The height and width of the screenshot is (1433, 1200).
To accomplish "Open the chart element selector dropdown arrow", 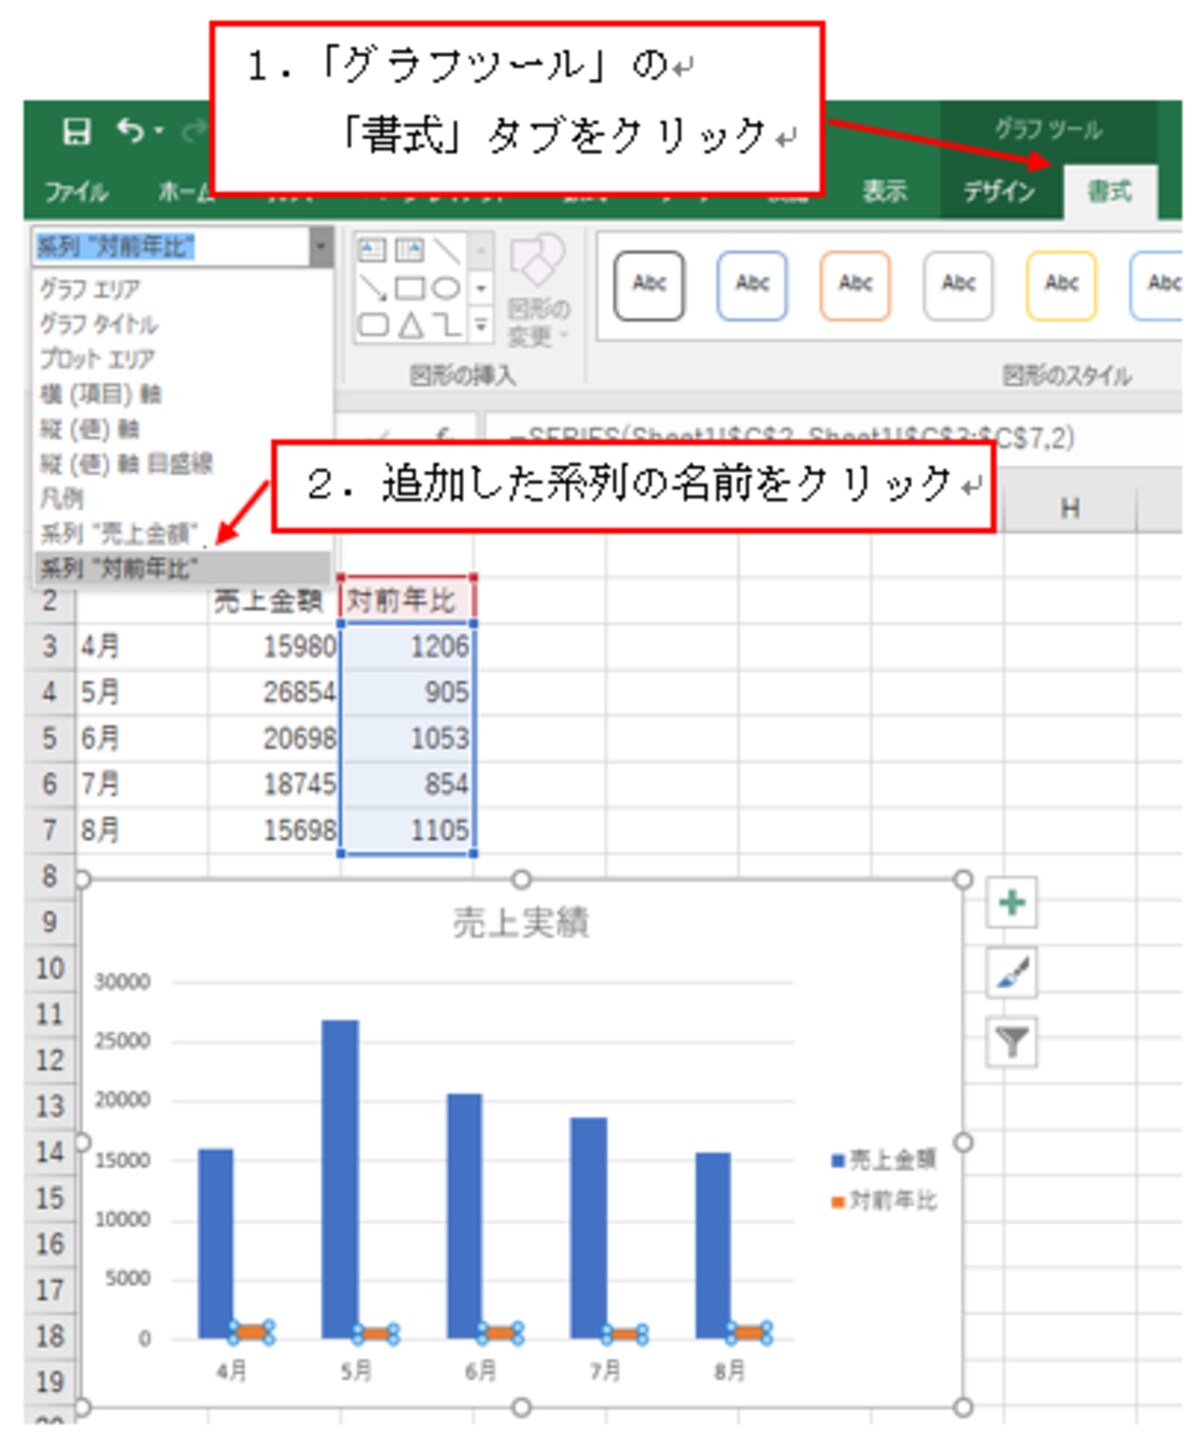I will 321,246.
